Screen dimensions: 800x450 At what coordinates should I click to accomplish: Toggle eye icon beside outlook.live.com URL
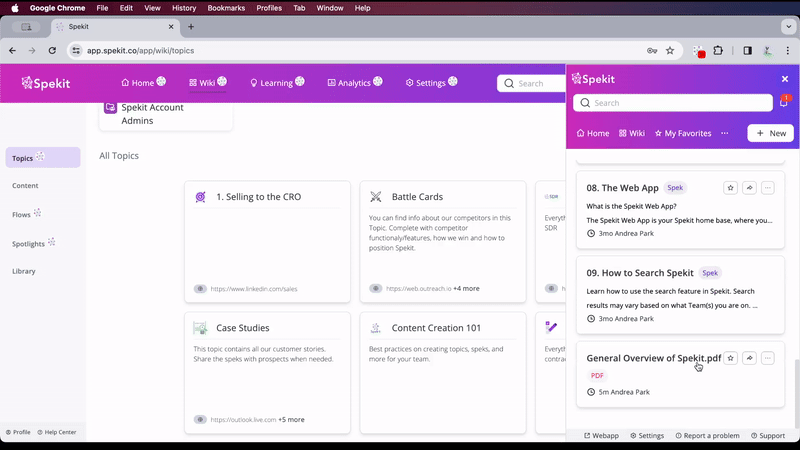tap(200, 419)
